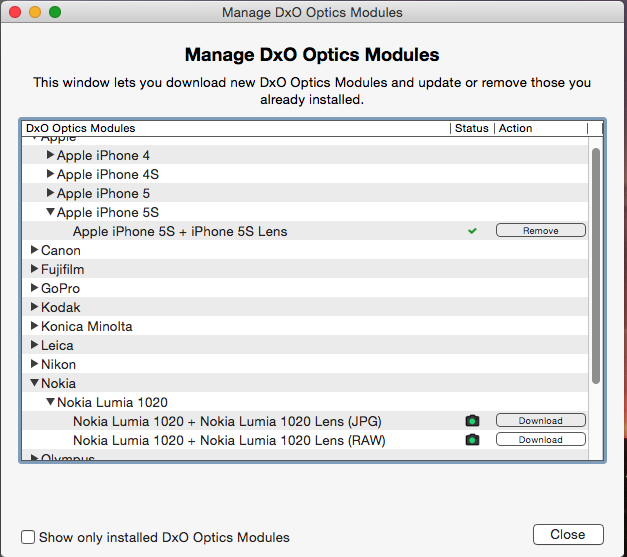Image resolution: width=627 pixels, height=557 pixels.
Task: Expand the Kodak brand group
Action: (x=34, y=307)
